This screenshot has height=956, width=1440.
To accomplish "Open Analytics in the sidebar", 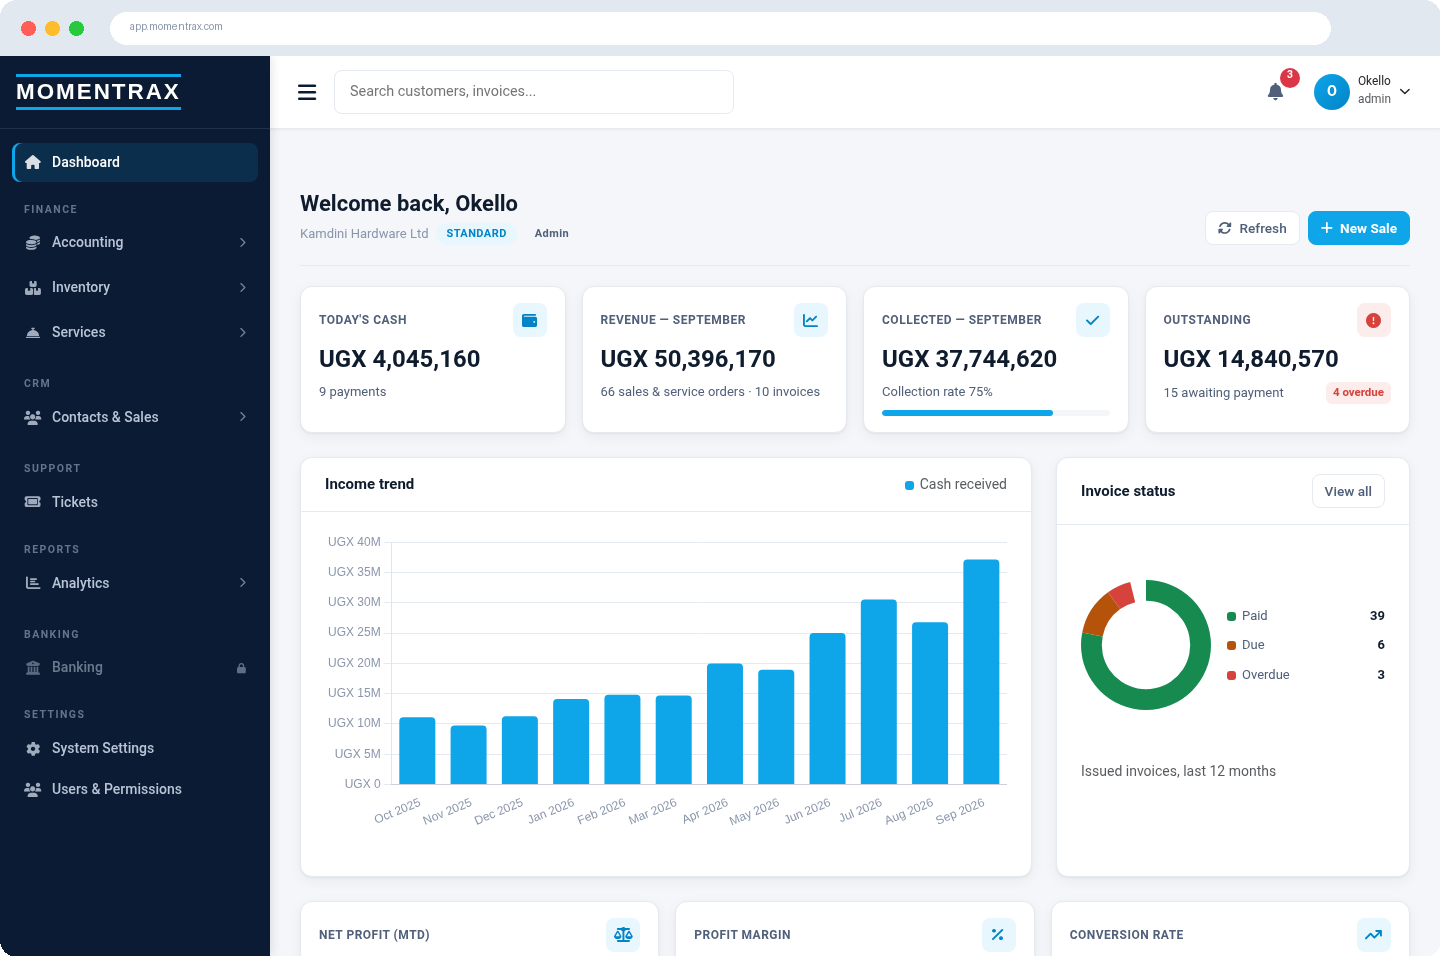I will pos(135,583).
